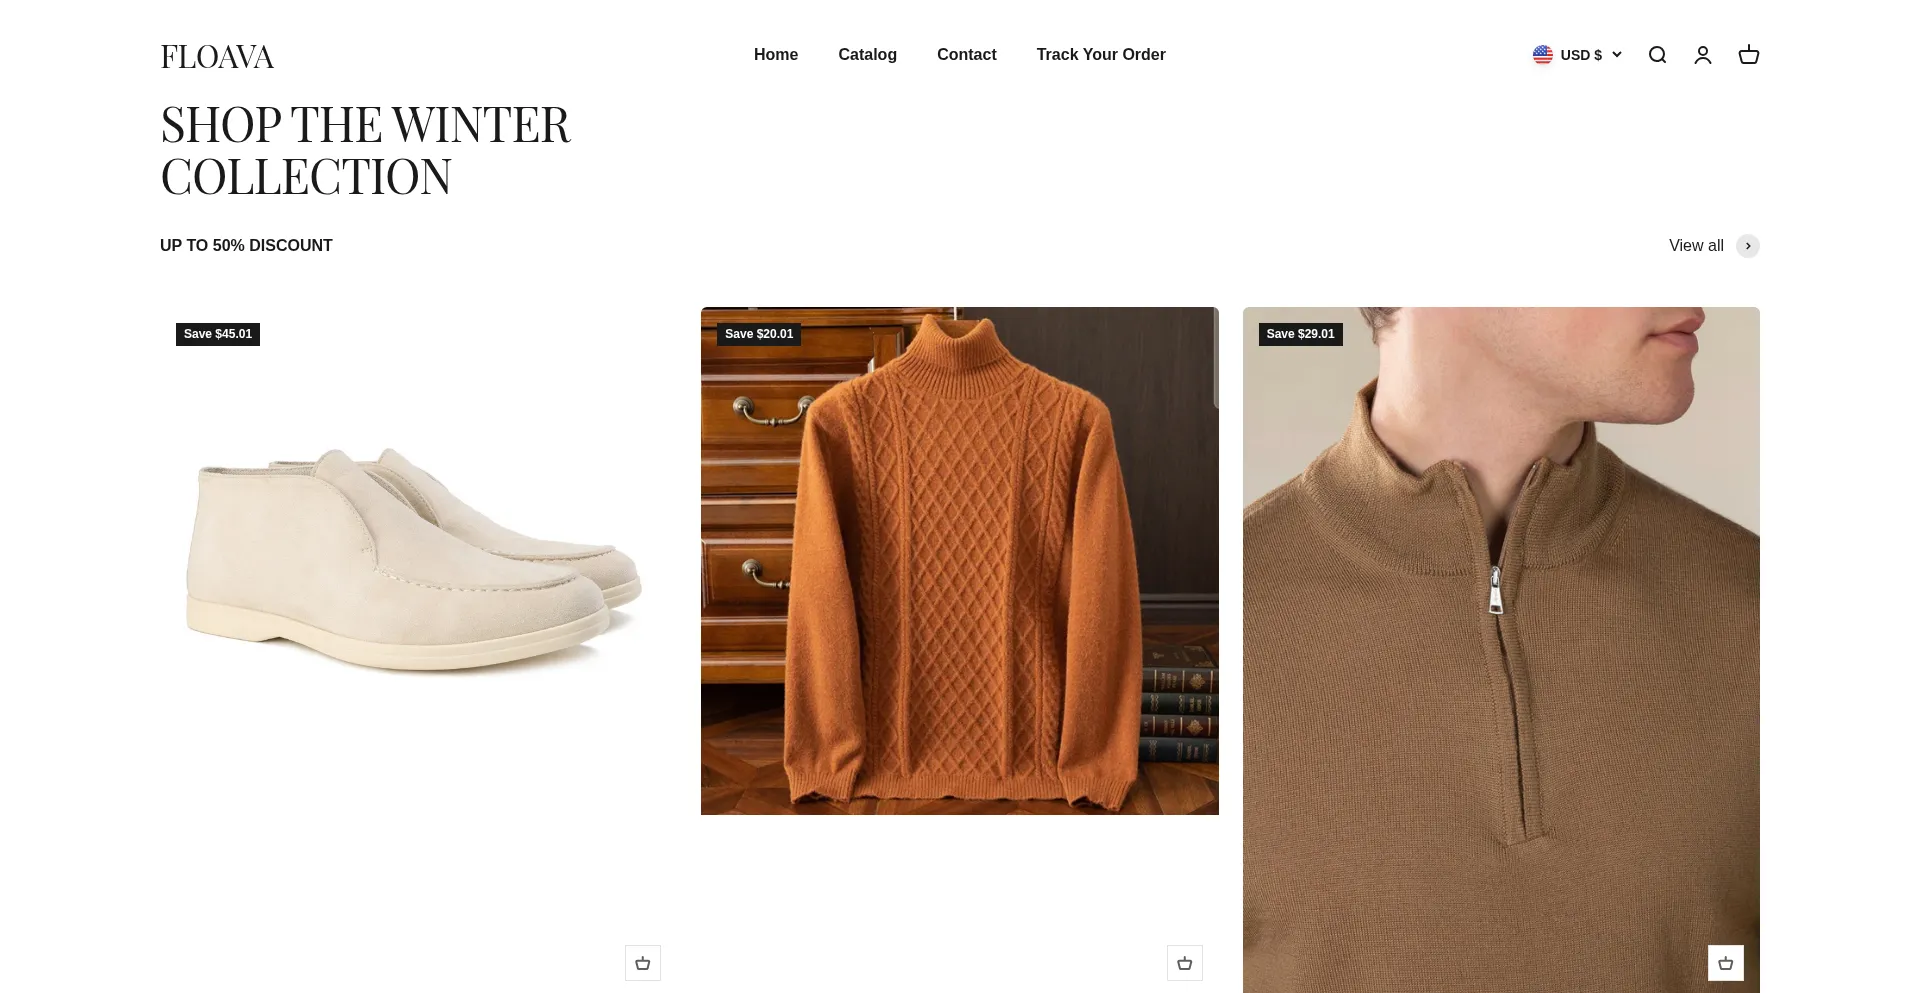Go to the Home menu item

click(776, 55)
